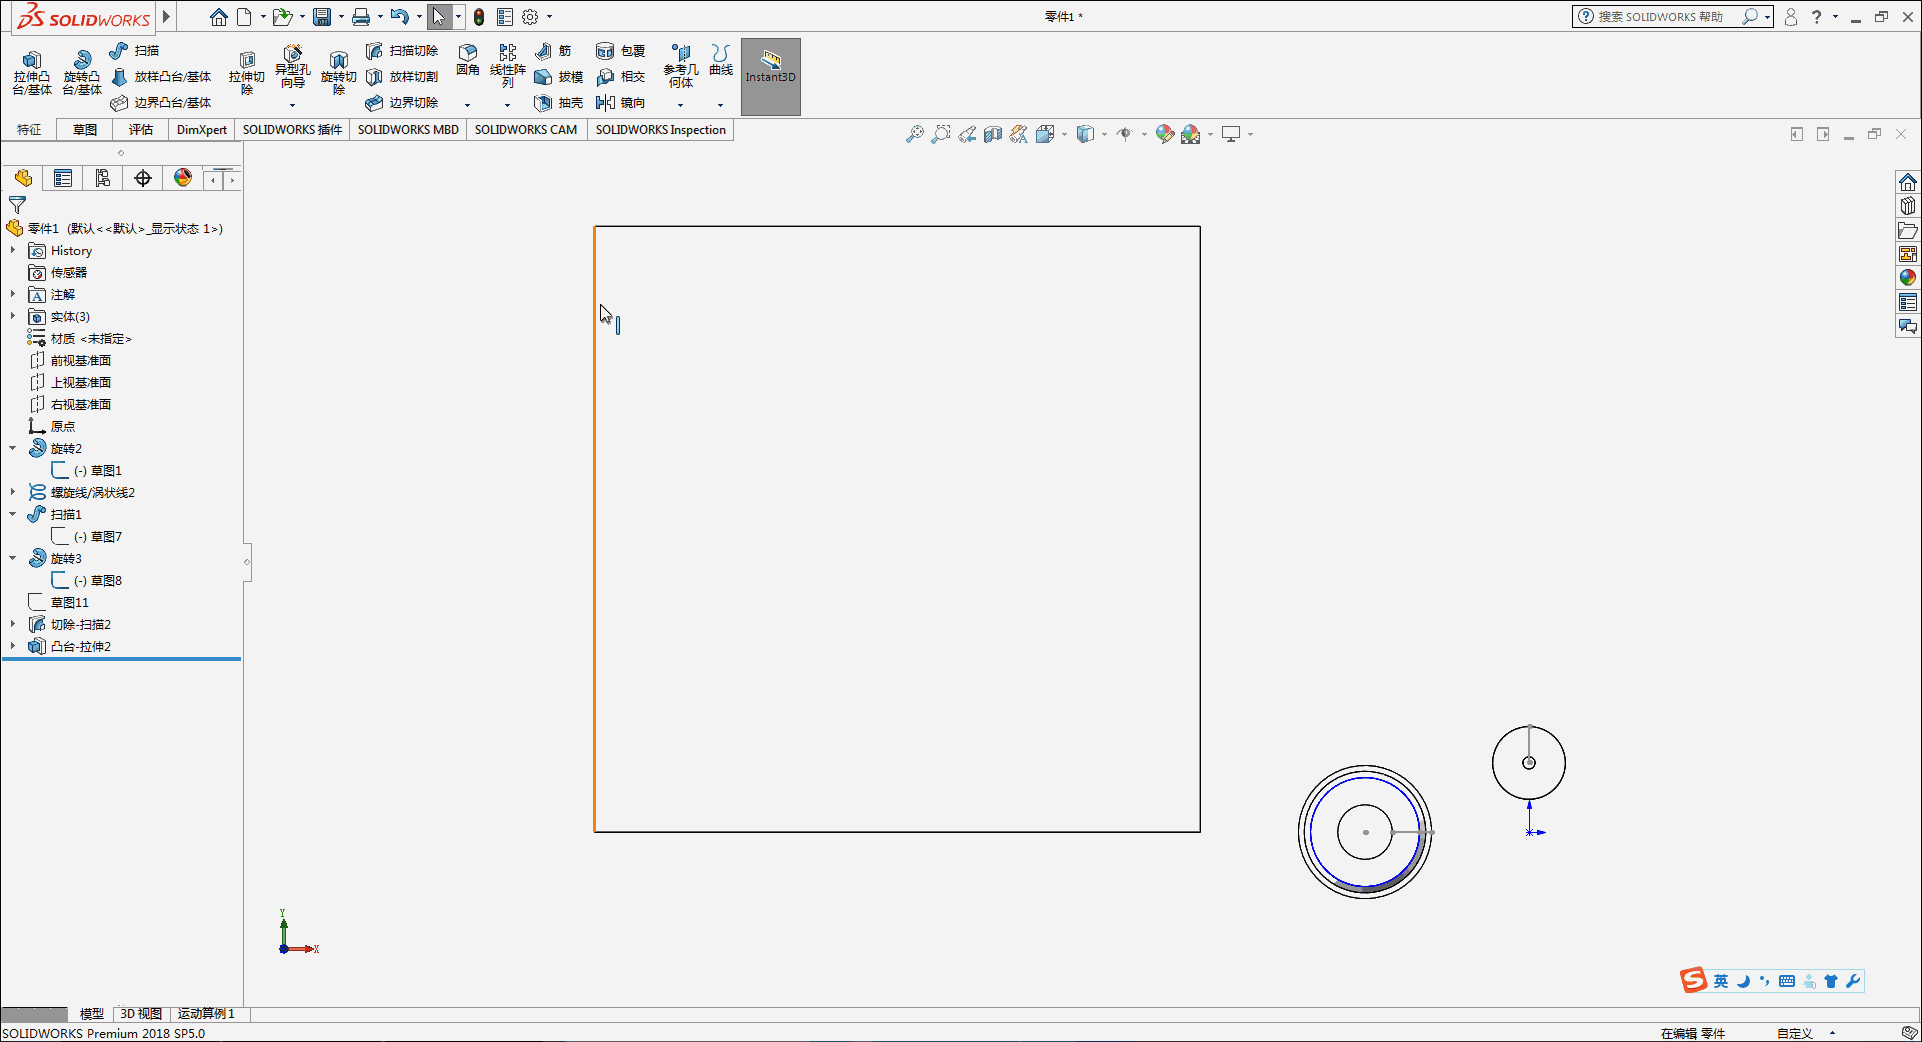Click the Extruded Boss/Base (拉伸凸台/基体) tool

click(x=32, y=73)
